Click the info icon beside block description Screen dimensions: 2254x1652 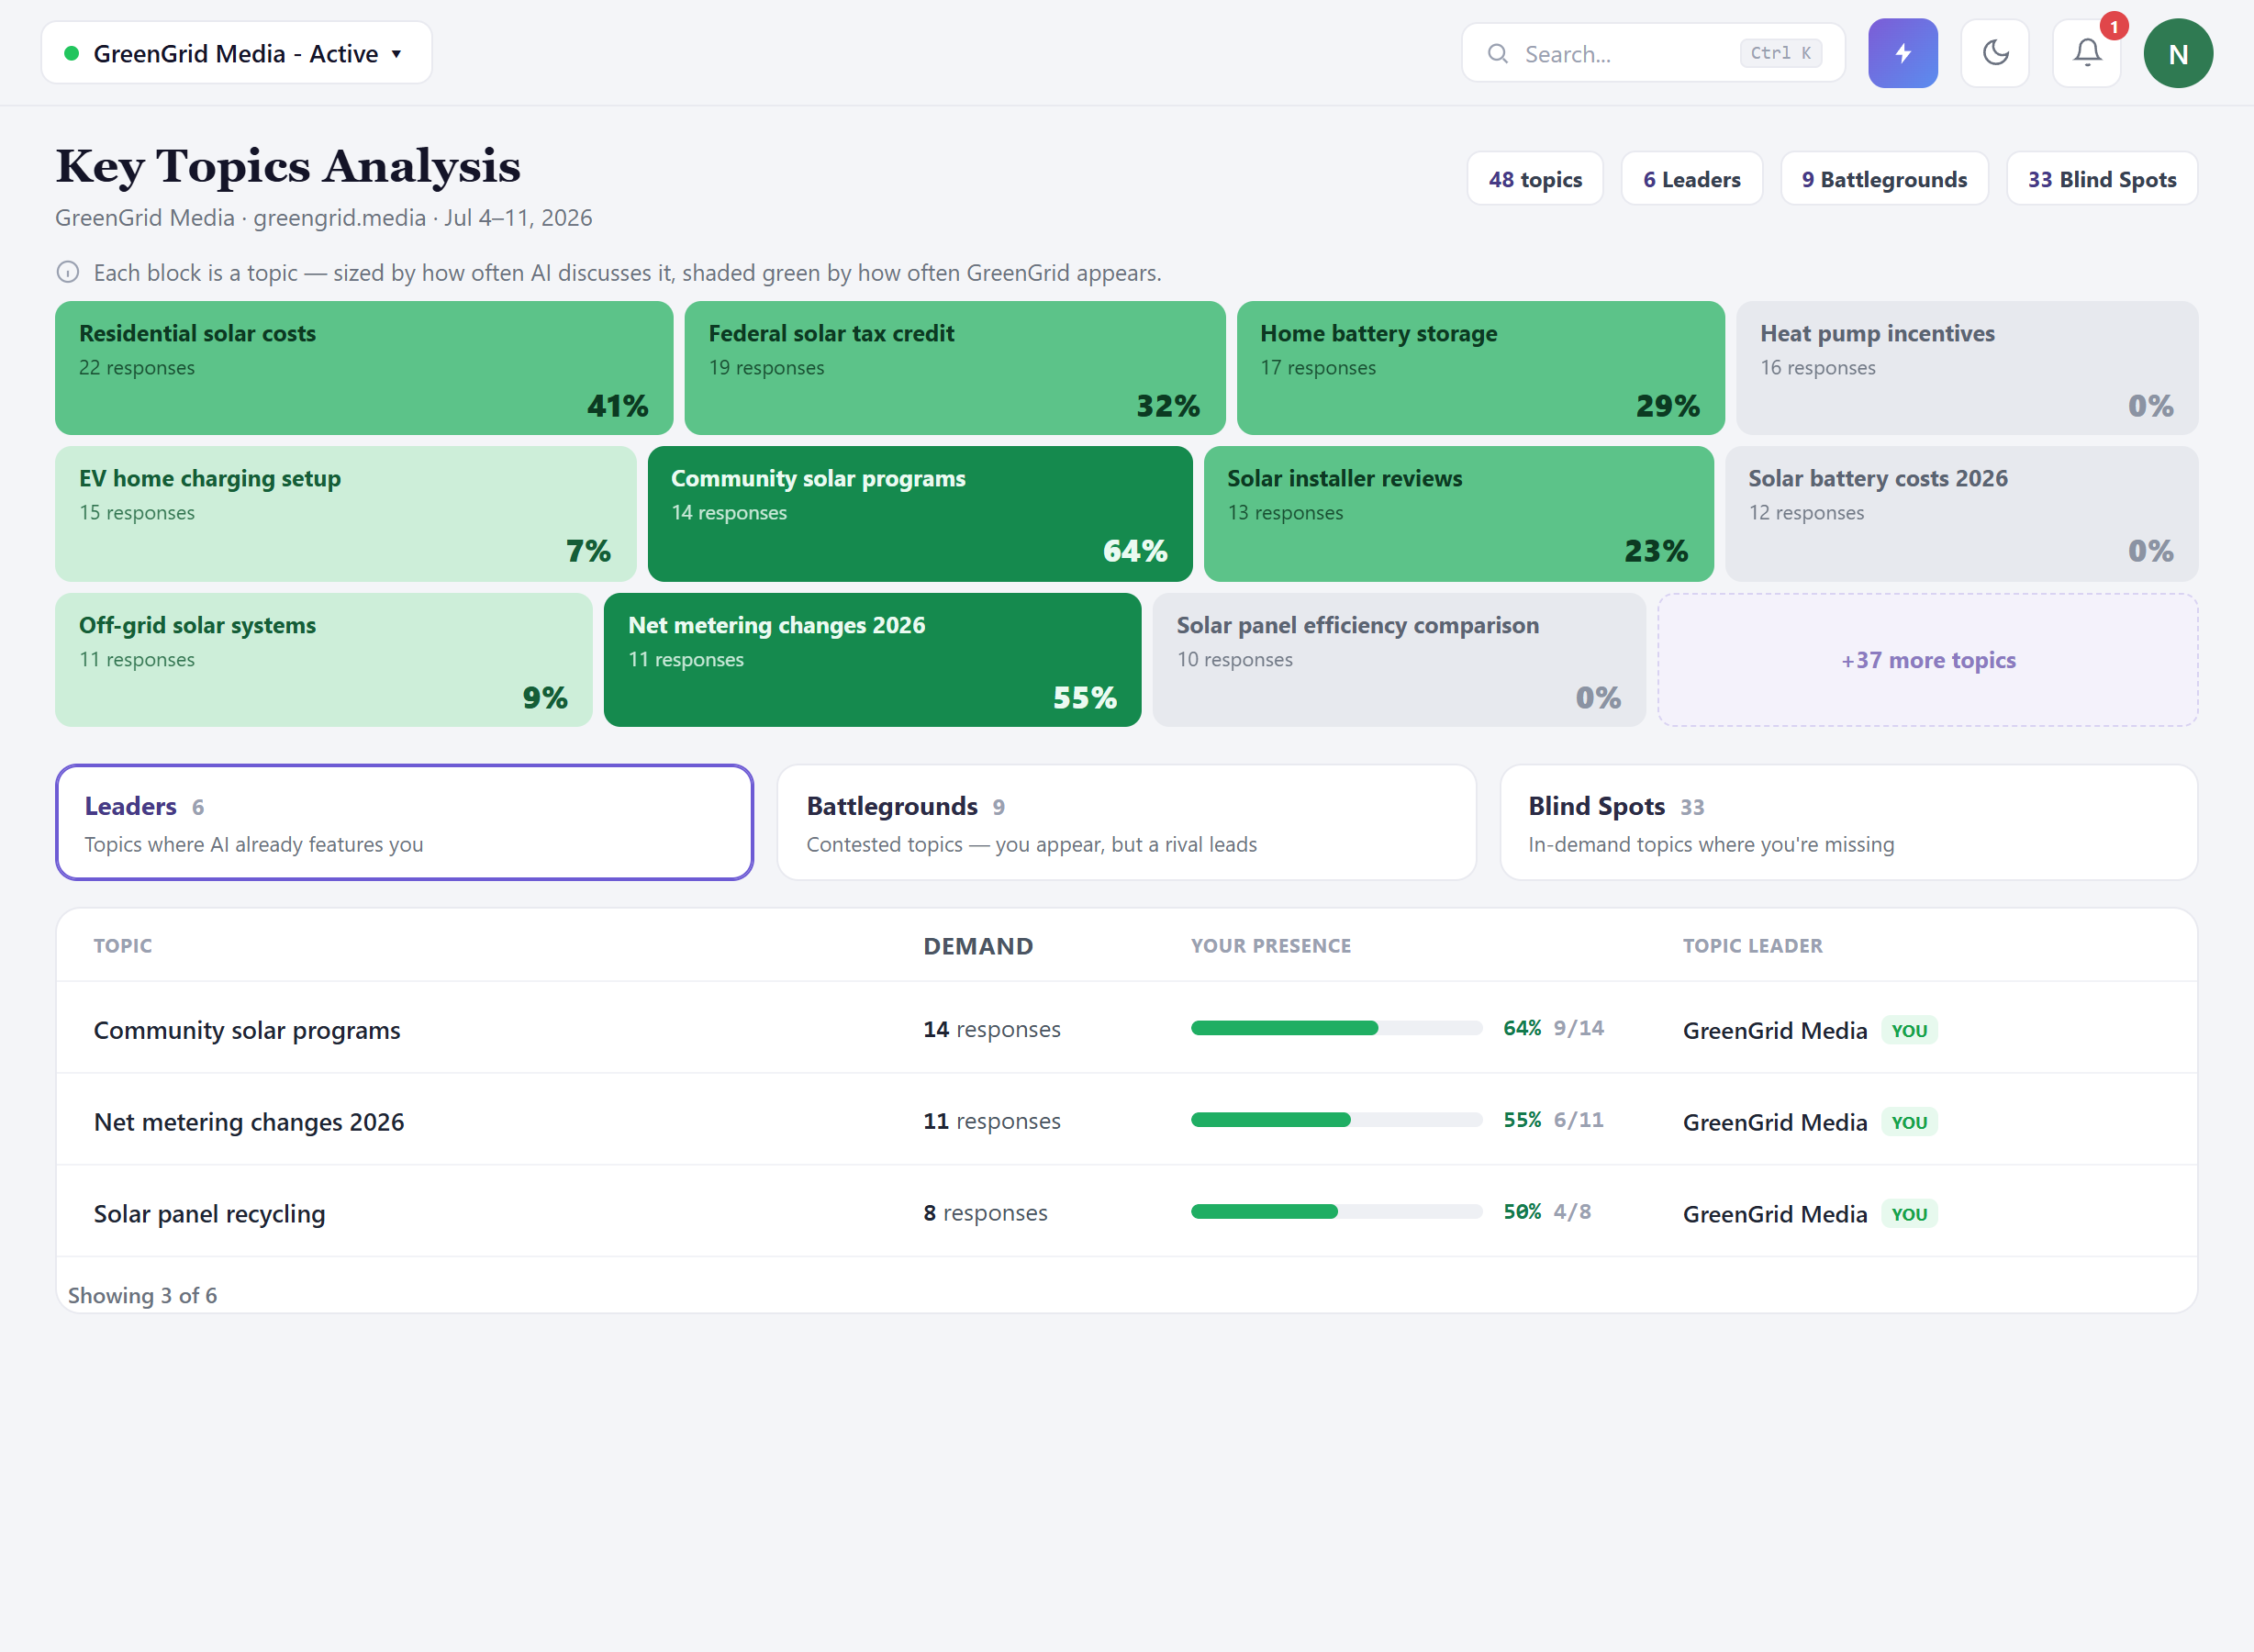tap(68, 272)
